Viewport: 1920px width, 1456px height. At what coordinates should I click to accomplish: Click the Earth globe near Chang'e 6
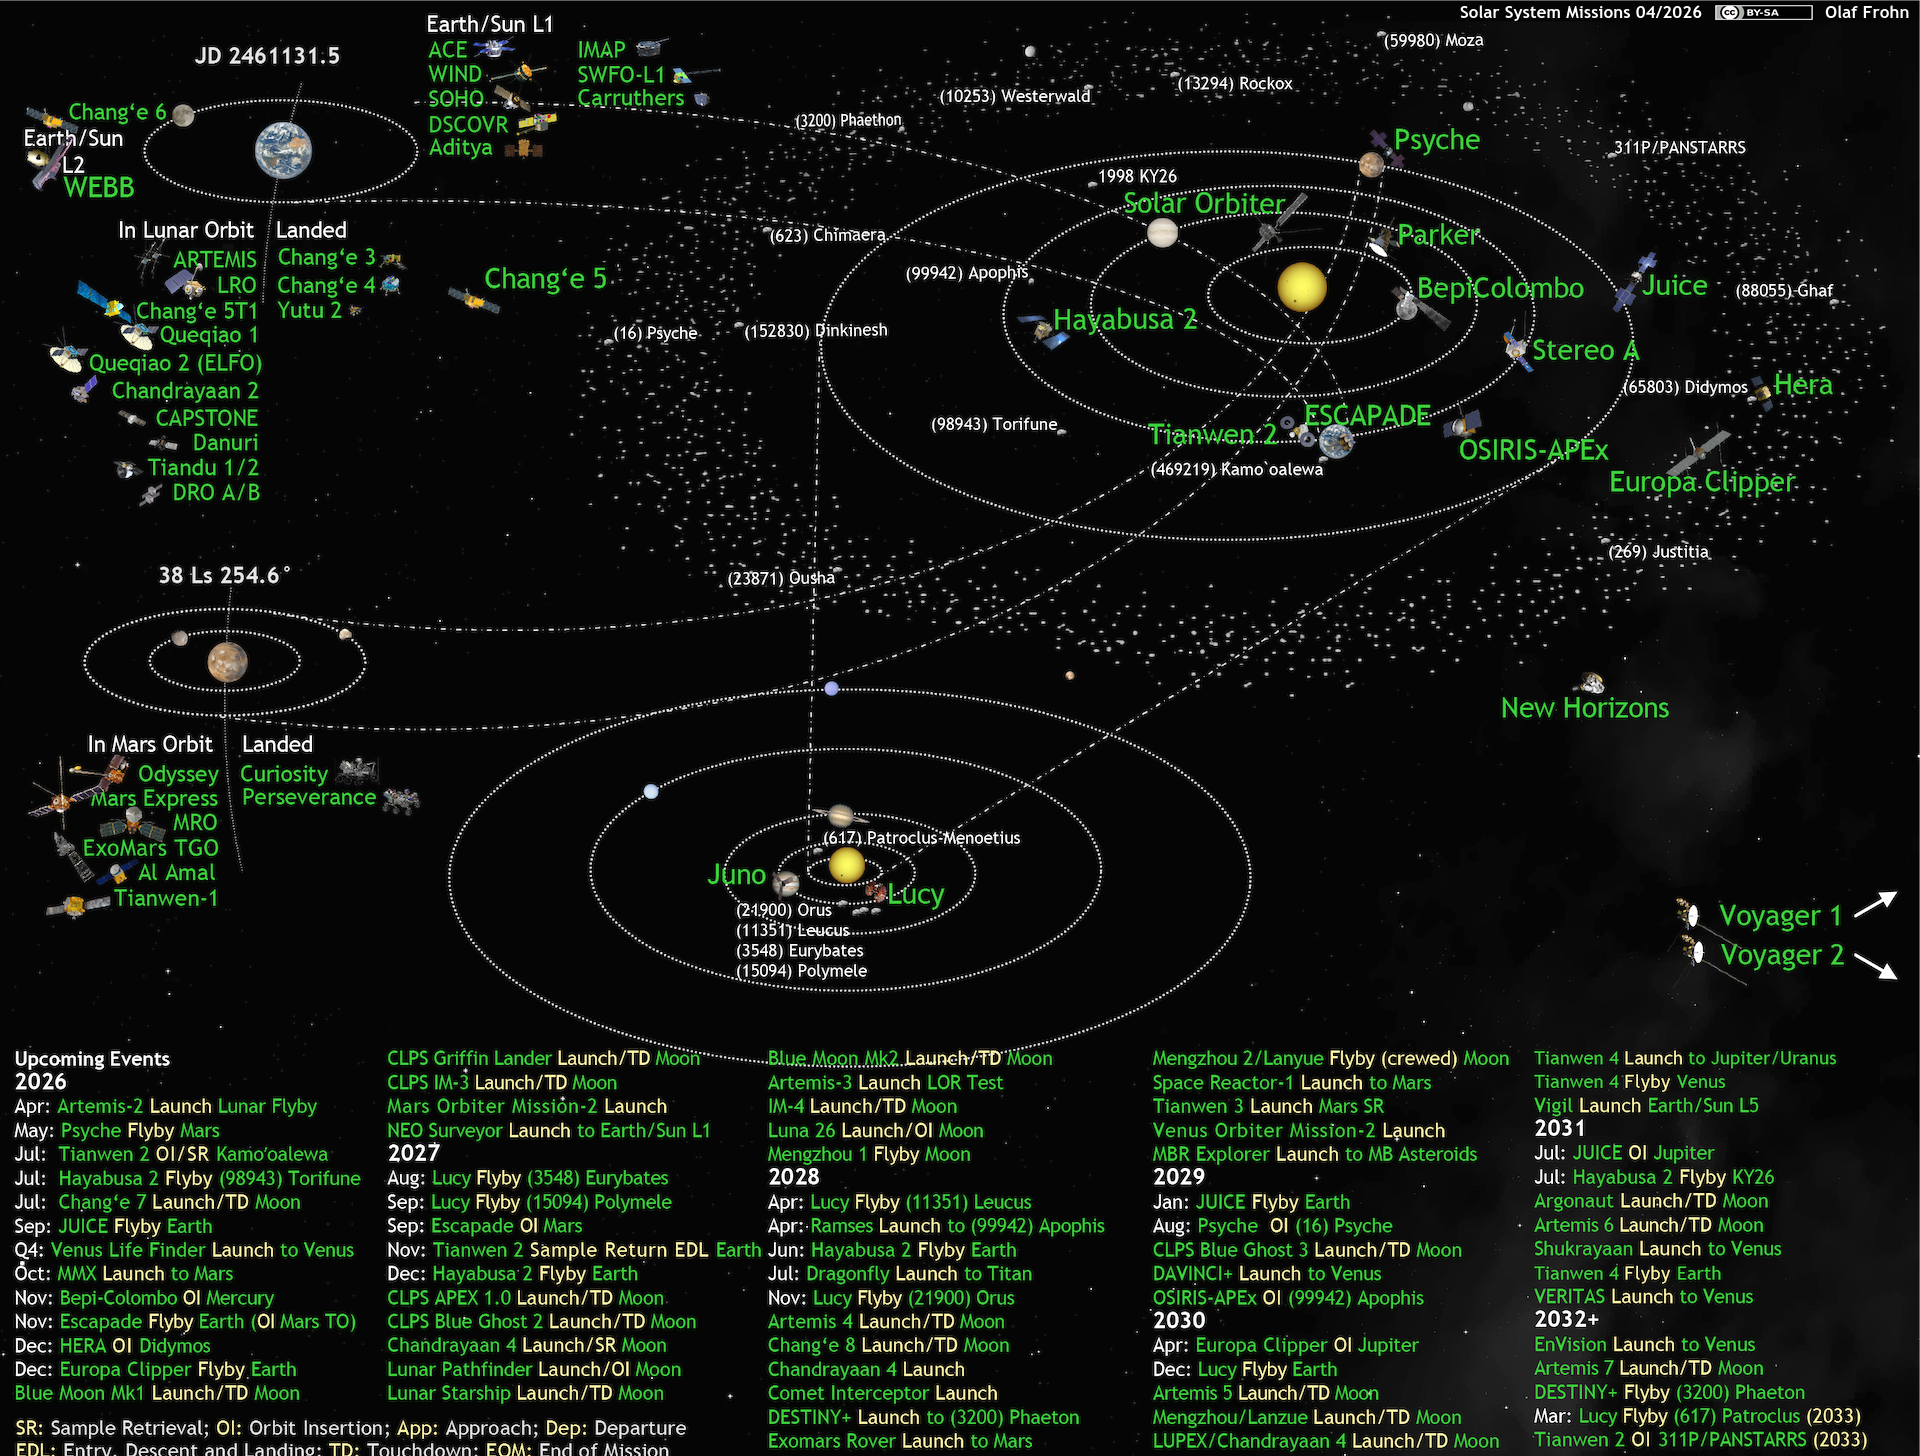click(x=283, y=150)
